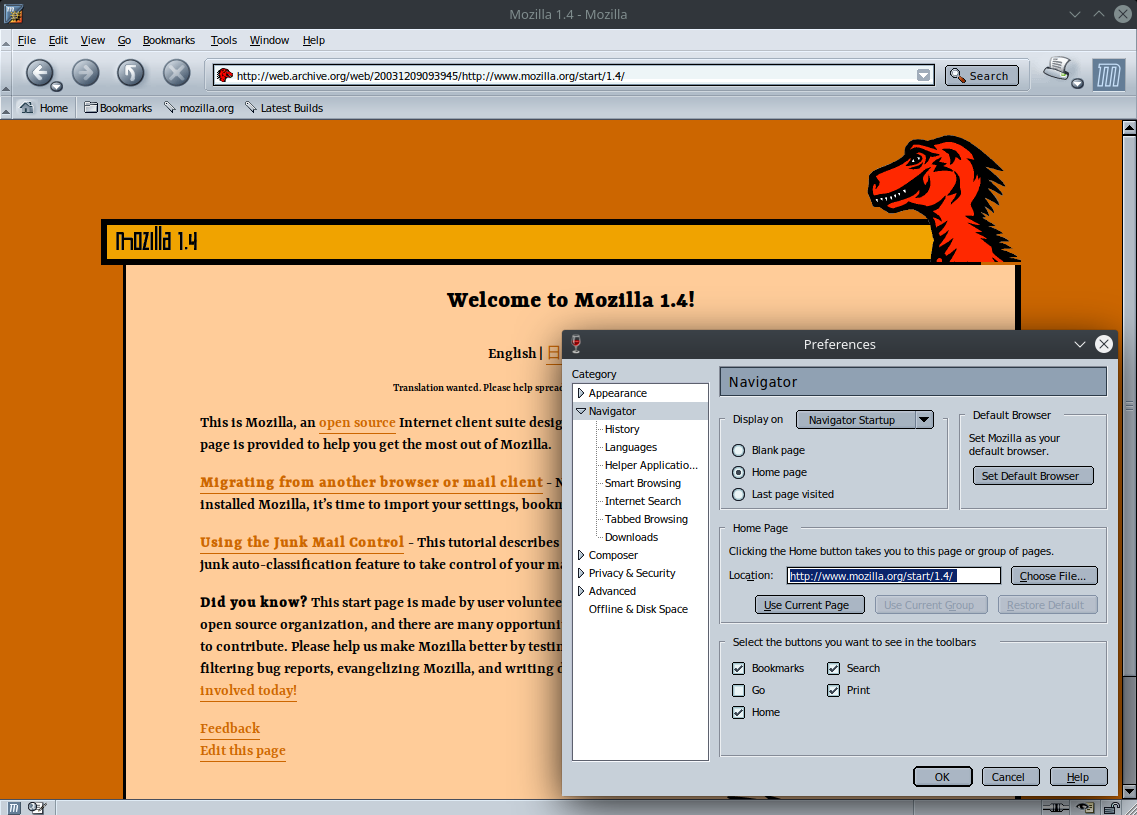The height and width of the screenshot is (815, 1137).
Task: Select Tabbed Browsing in the category tree
Action: (646, 519)
